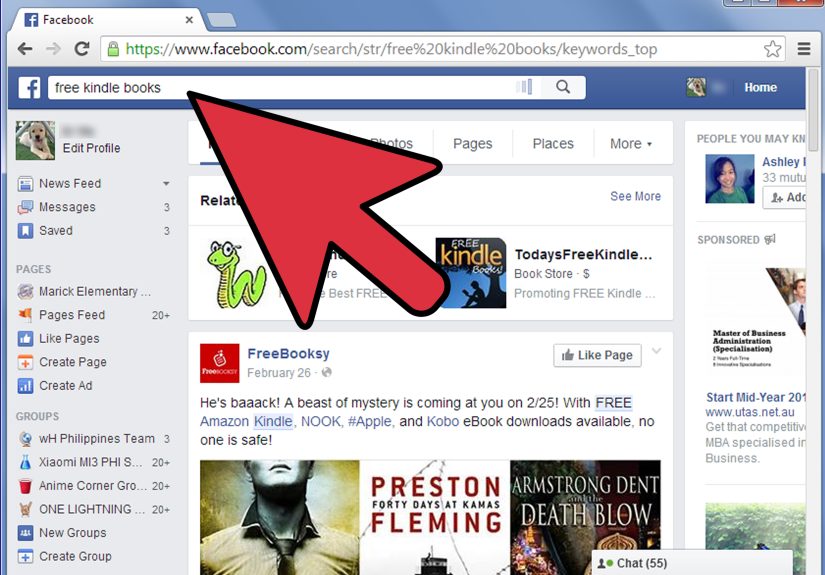
Task: Click the search results filter icon
Action: point(525,87)
